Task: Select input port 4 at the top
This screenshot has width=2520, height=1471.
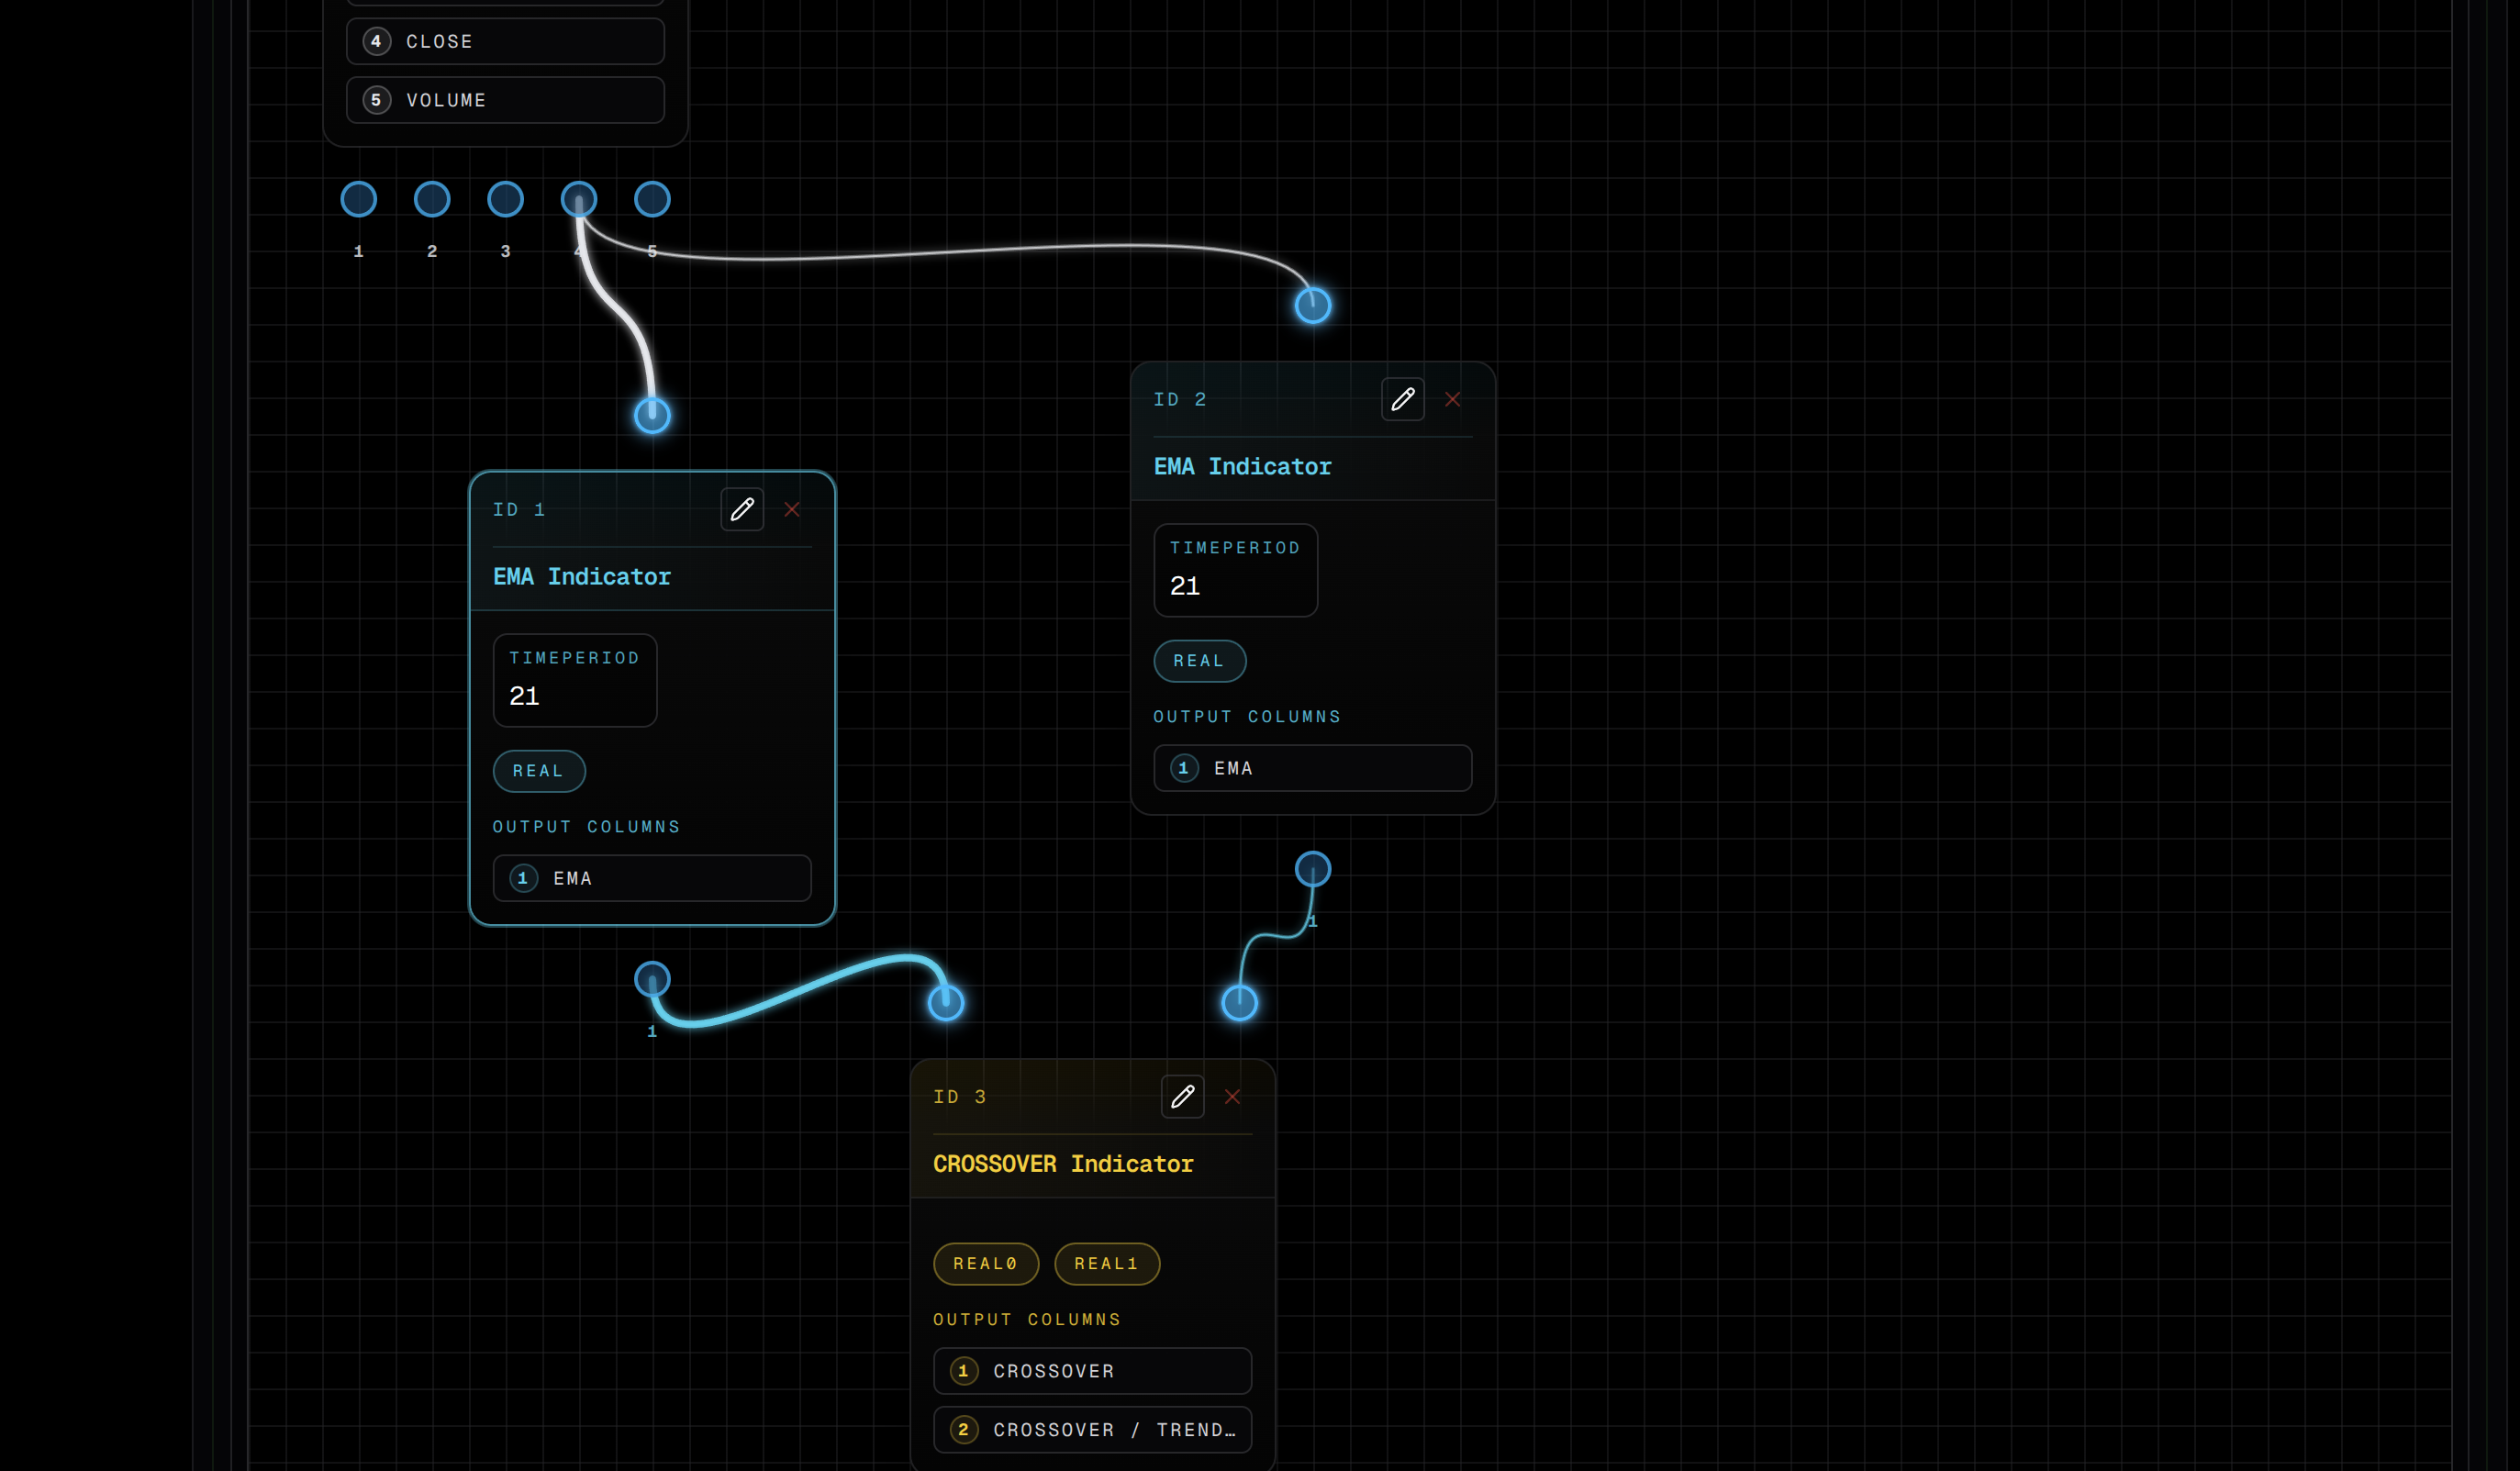Action: click(x=578, y=199)
